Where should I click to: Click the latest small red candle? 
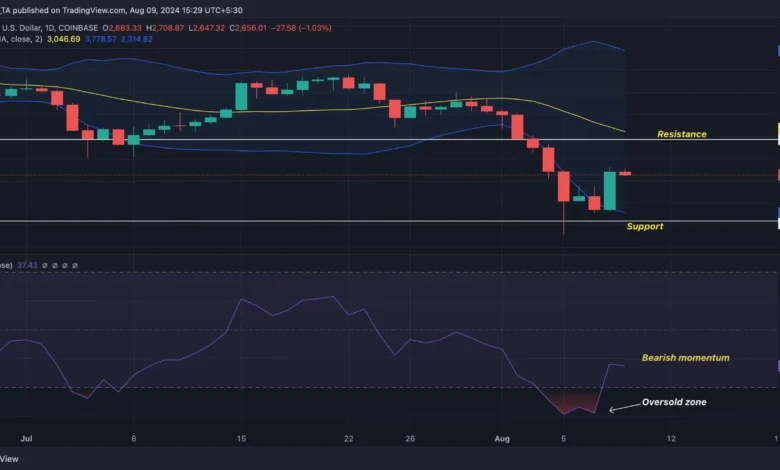(x=625, y=173)
